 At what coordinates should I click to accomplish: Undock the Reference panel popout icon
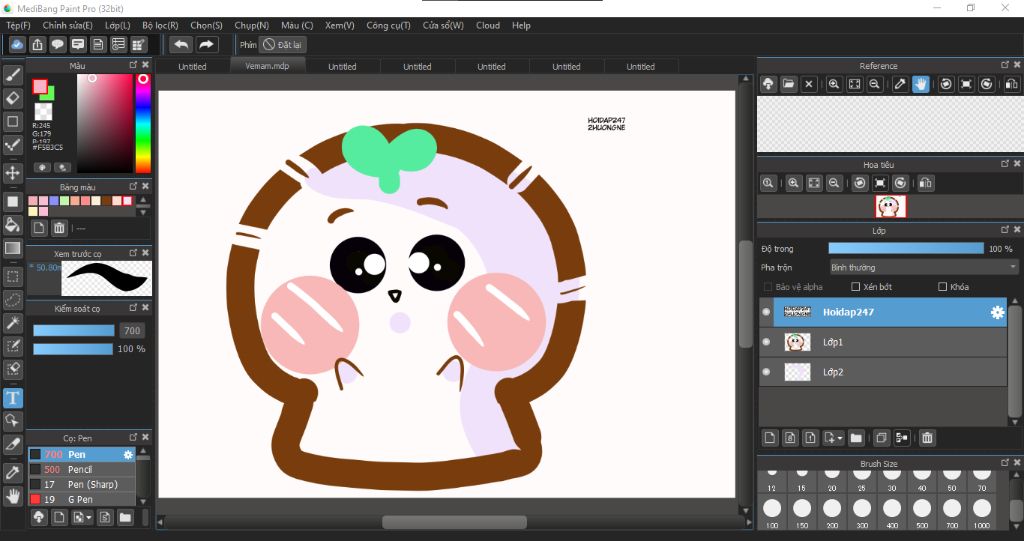pos(1005,65)
